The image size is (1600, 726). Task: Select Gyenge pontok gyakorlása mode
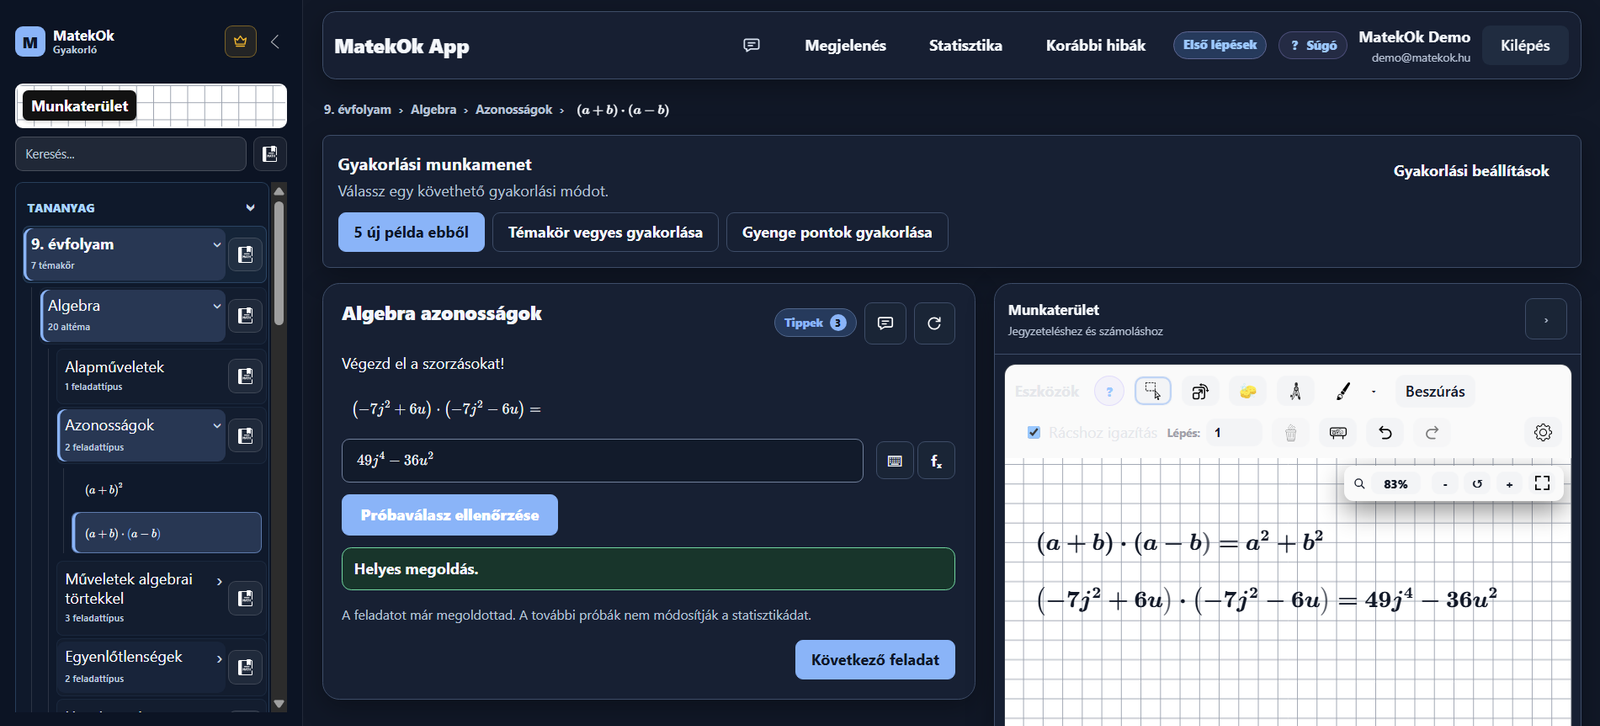837,232
